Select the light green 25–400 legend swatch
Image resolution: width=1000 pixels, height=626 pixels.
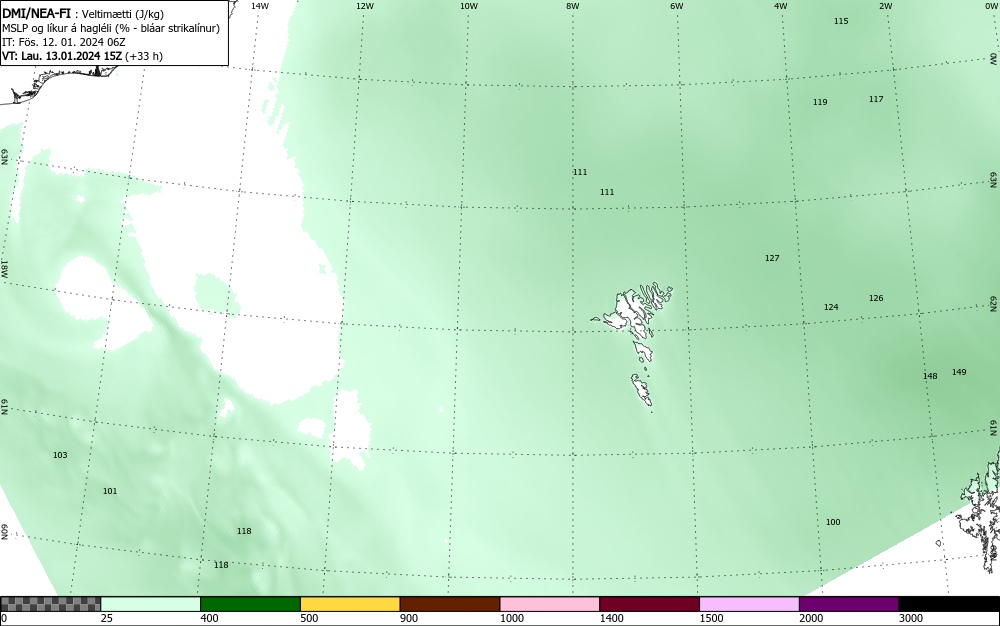tap(151, 604)
